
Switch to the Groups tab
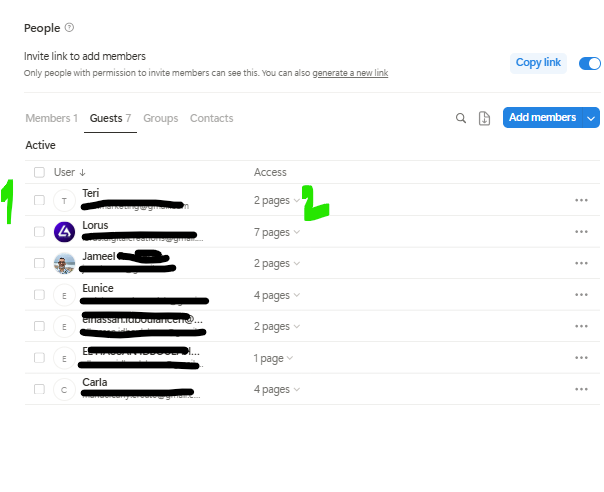click(161, 118)
